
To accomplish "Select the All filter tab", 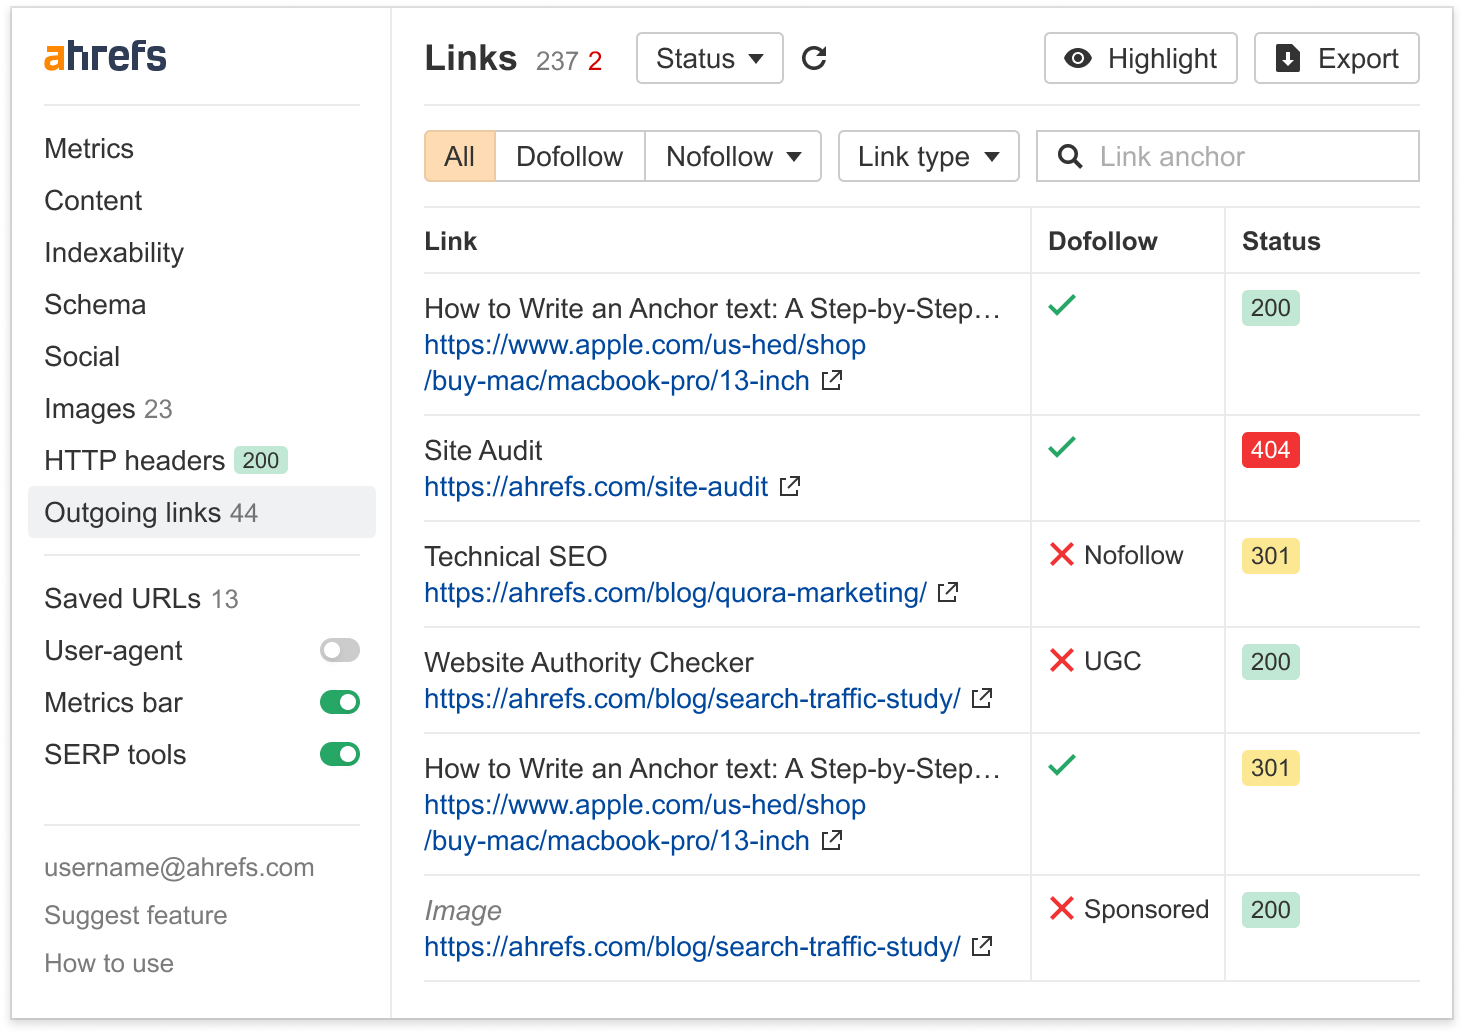I will pyautogui.click(x=460, y=156).
